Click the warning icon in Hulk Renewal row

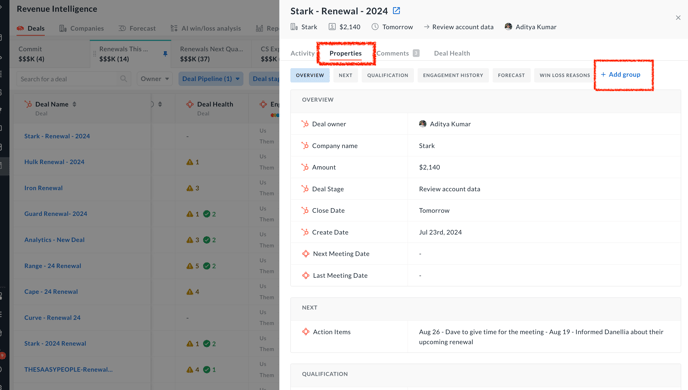click(x=190, y=162)
